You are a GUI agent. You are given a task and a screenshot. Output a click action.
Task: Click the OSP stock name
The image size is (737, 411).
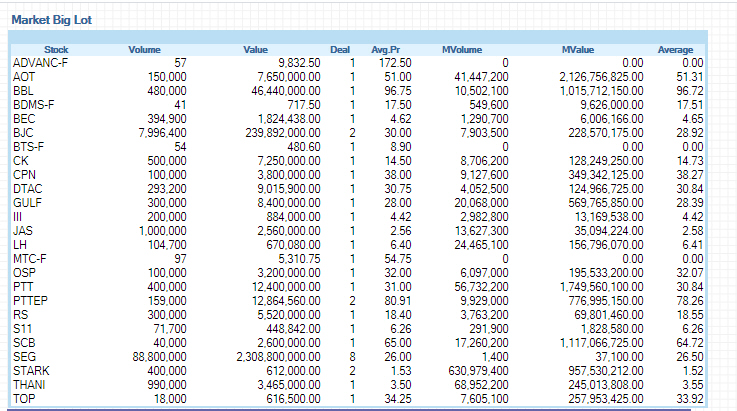tap(24, 273)
